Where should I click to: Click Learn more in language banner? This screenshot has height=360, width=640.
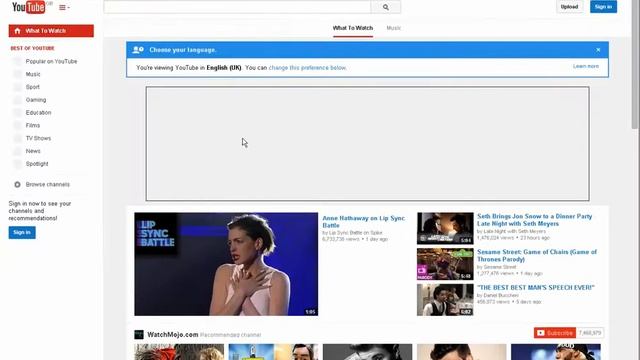pos(586,66)
